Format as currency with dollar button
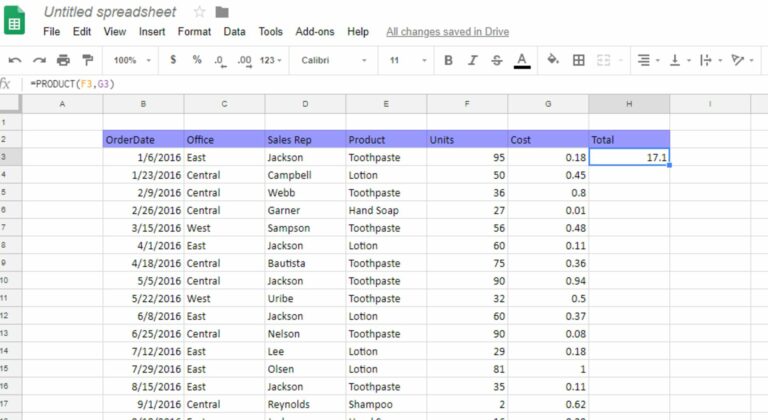Screen dimensions: 768x420 point(173,60)
